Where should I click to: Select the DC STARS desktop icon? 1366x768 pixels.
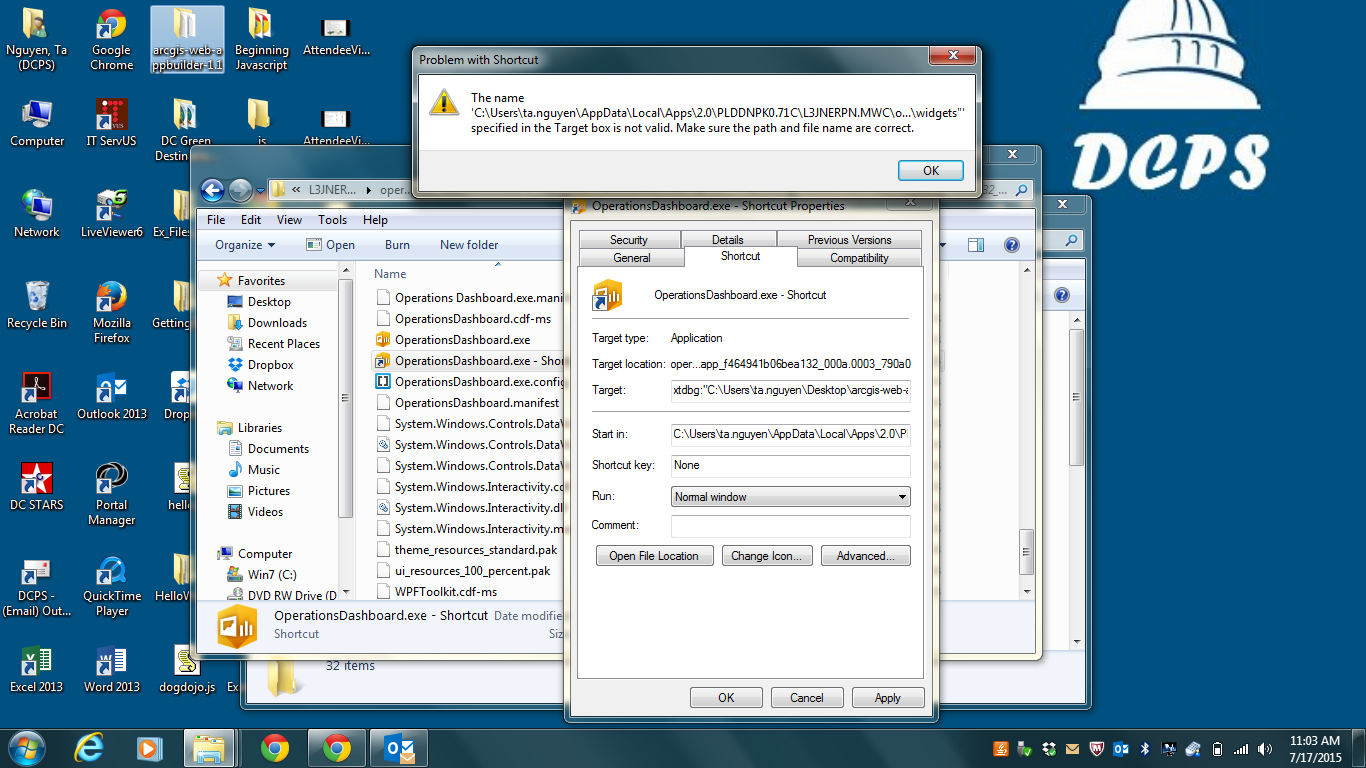pyautogui.click(x=37, y=487)
